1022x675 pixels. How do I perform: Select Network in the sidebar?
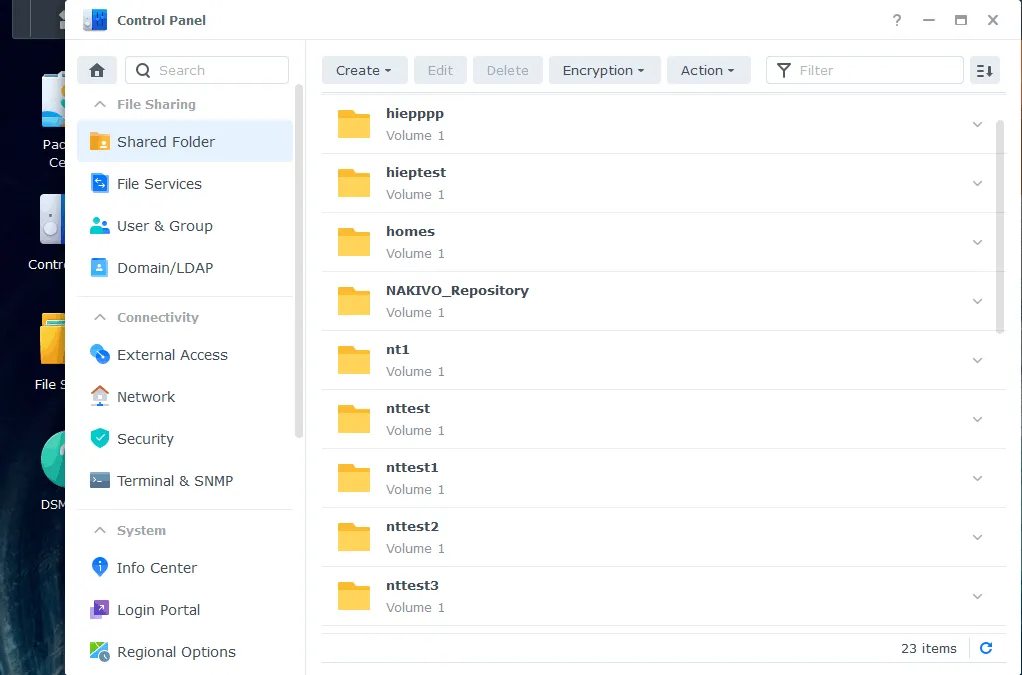(145, 397)
